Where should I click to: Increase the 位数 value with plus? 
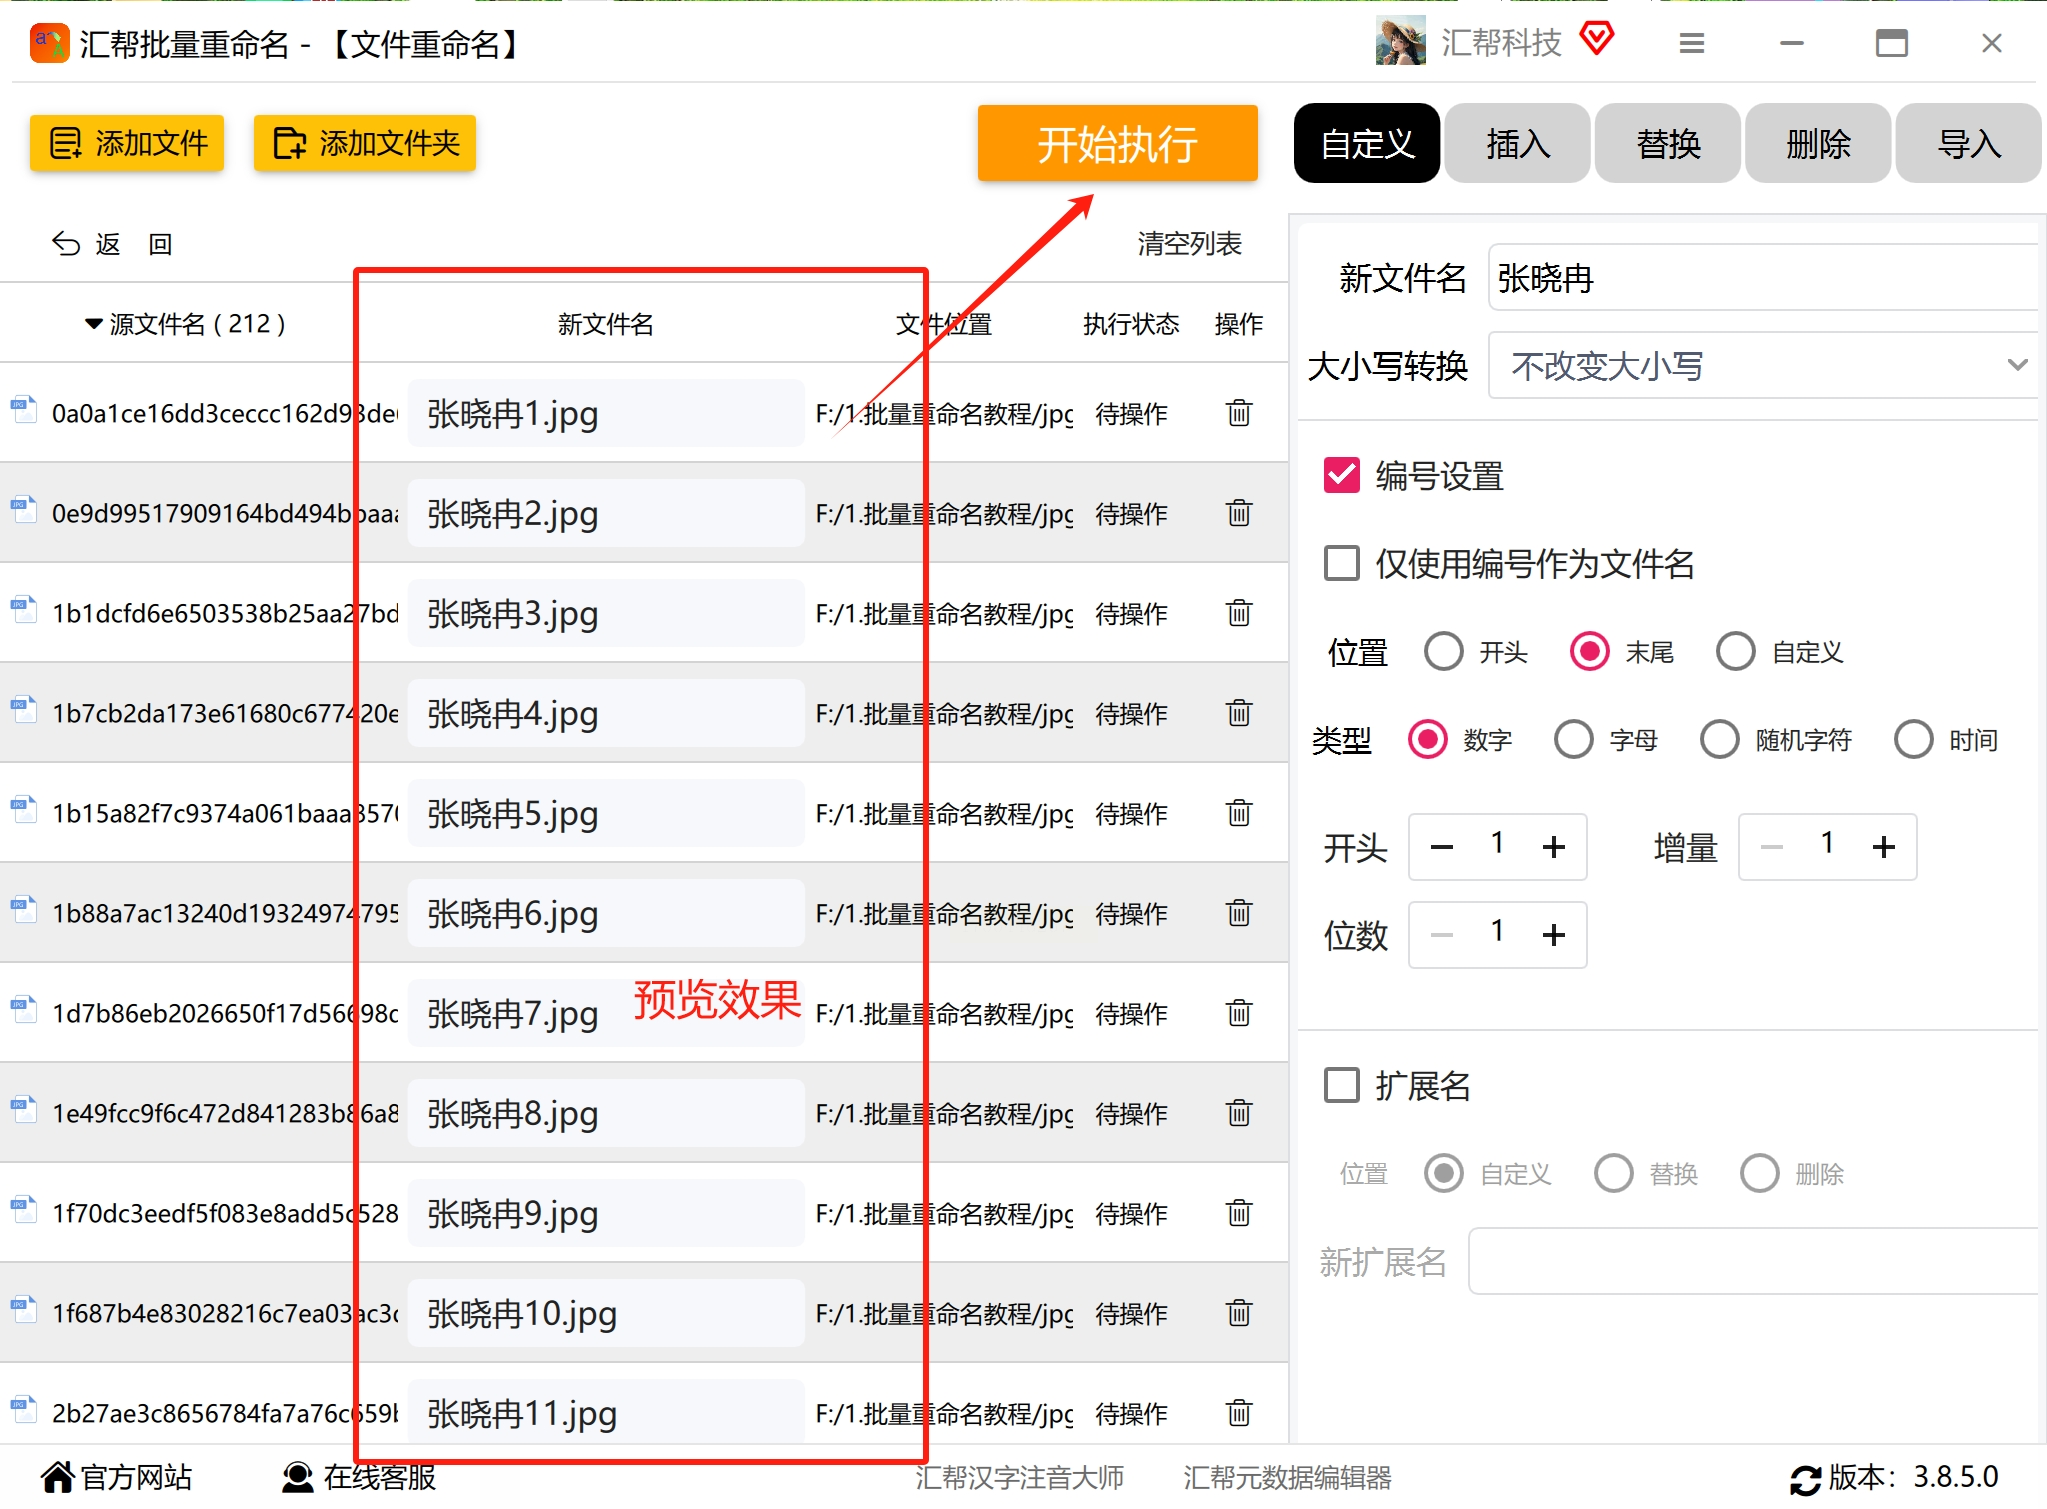coord(1553,935)
